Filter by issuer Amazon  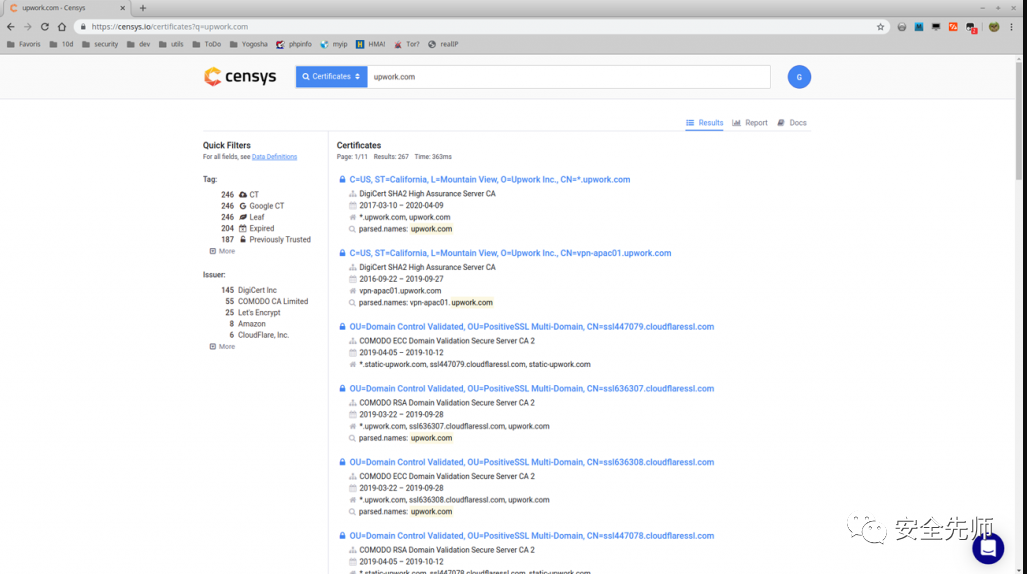coord(252,324)
